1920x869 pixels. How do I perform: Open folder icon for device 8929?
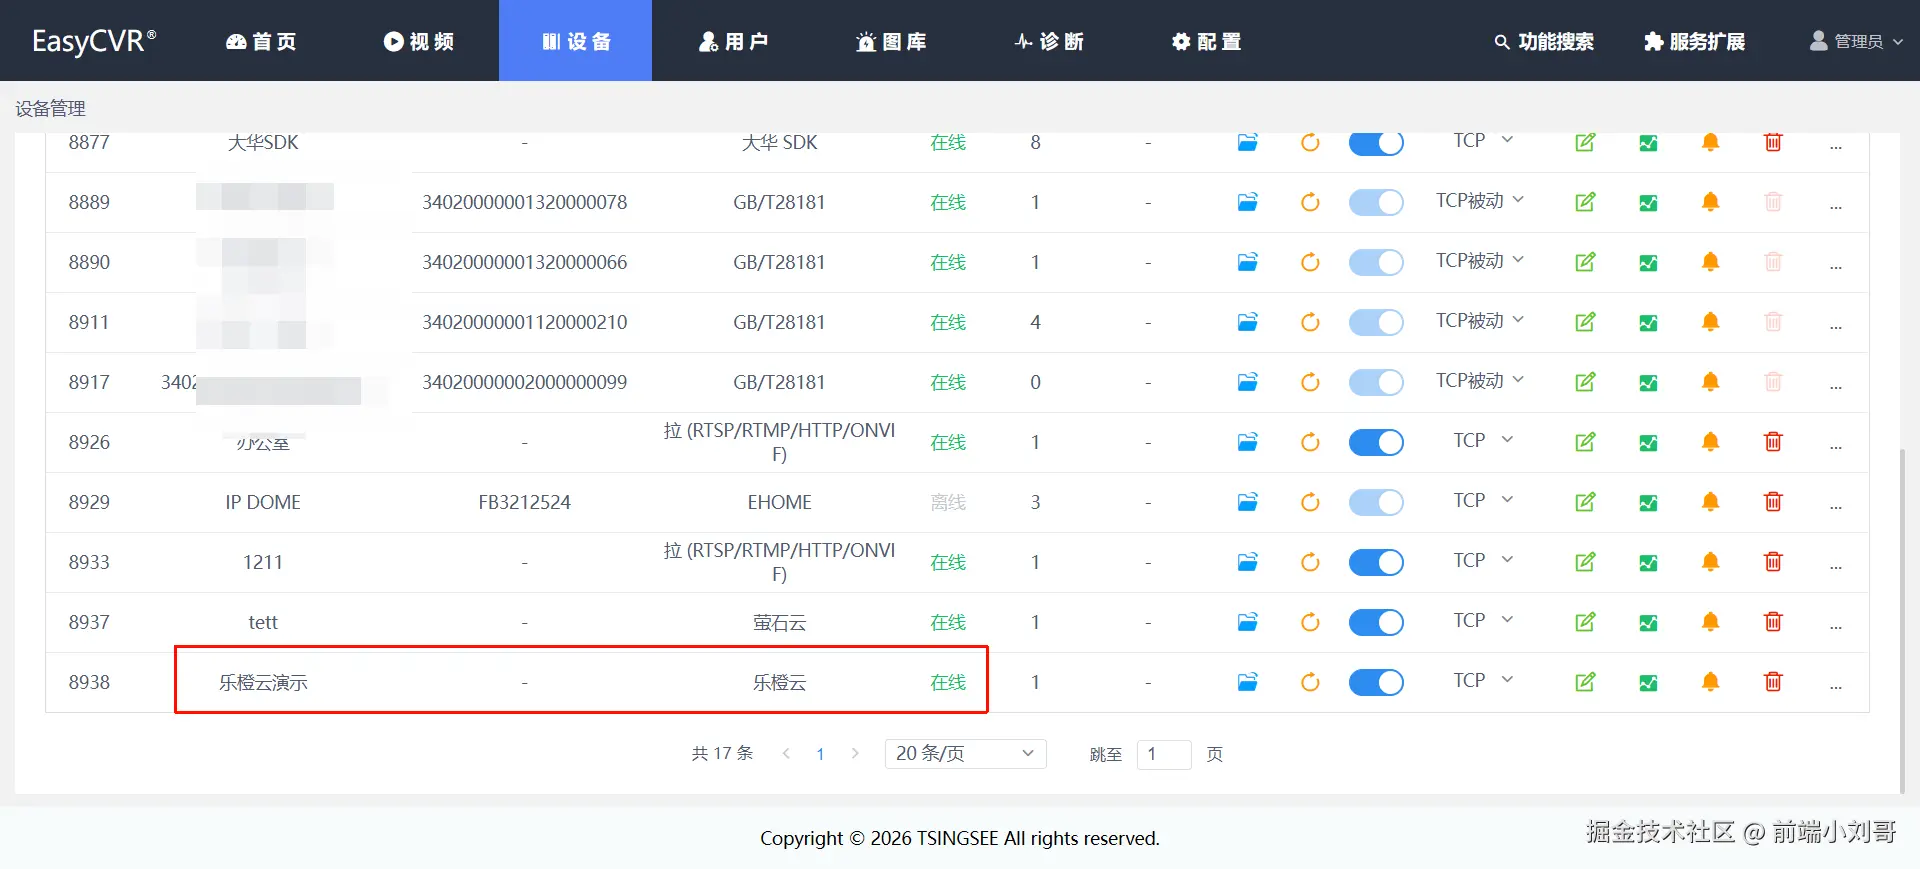(x=1247, y=502)
